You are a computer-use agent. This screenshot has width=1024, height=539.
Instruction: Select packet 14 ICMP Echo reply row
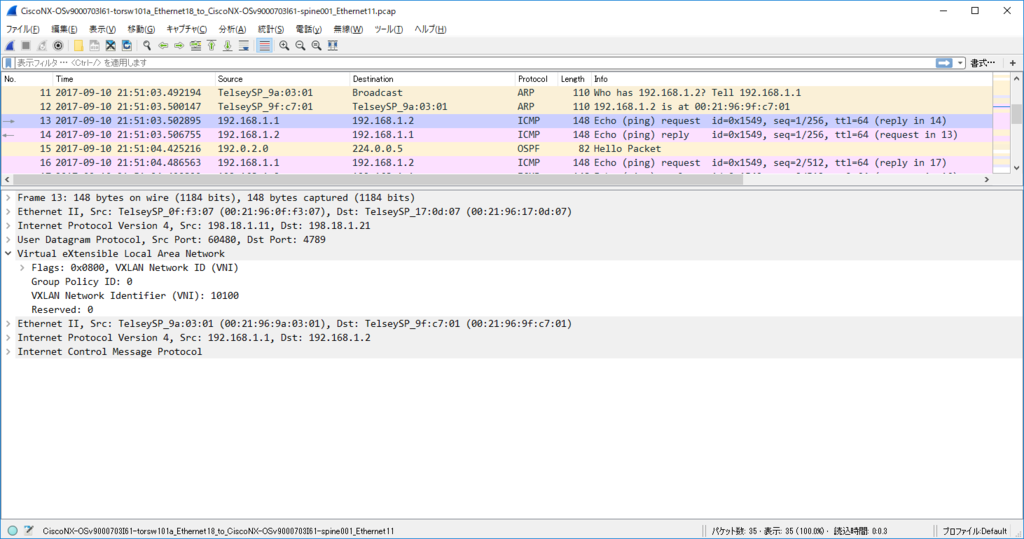coord(496,135)
